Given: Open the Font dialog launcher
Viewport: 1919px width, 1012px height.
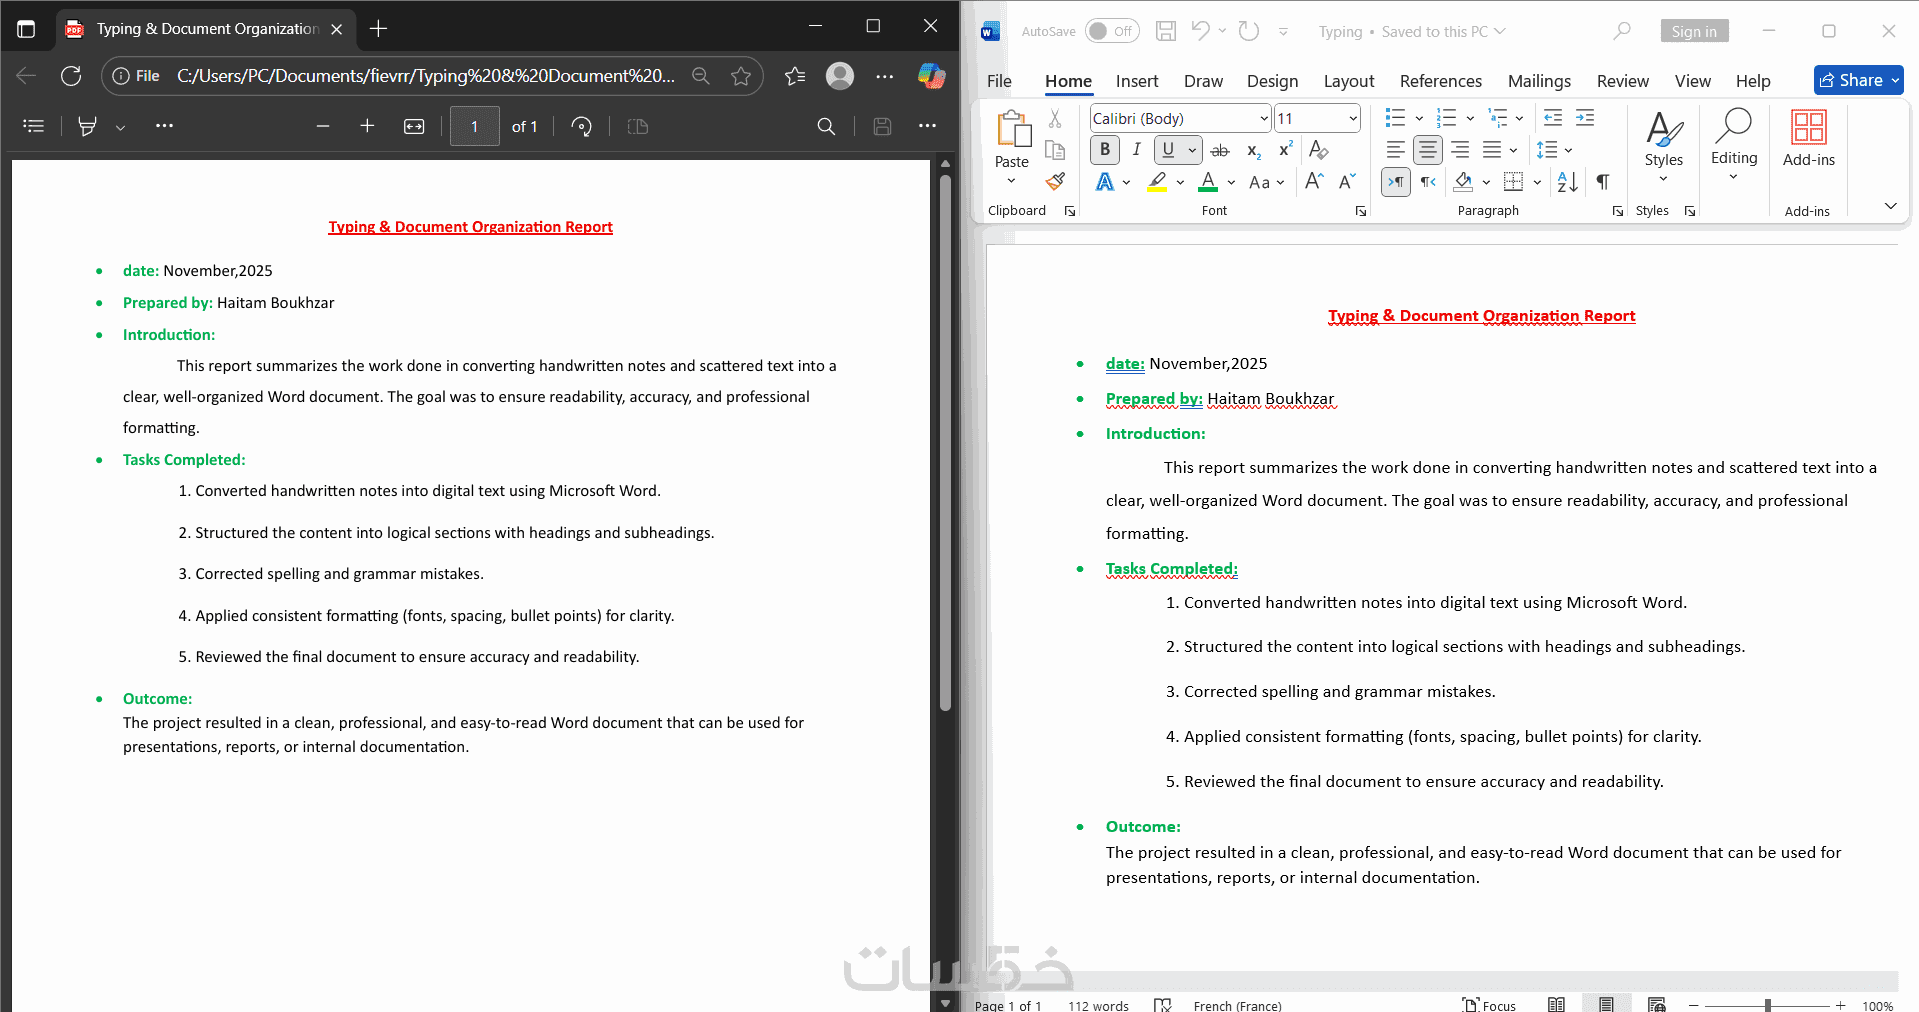Looking at the screenshot, I should click(1361, 211).
